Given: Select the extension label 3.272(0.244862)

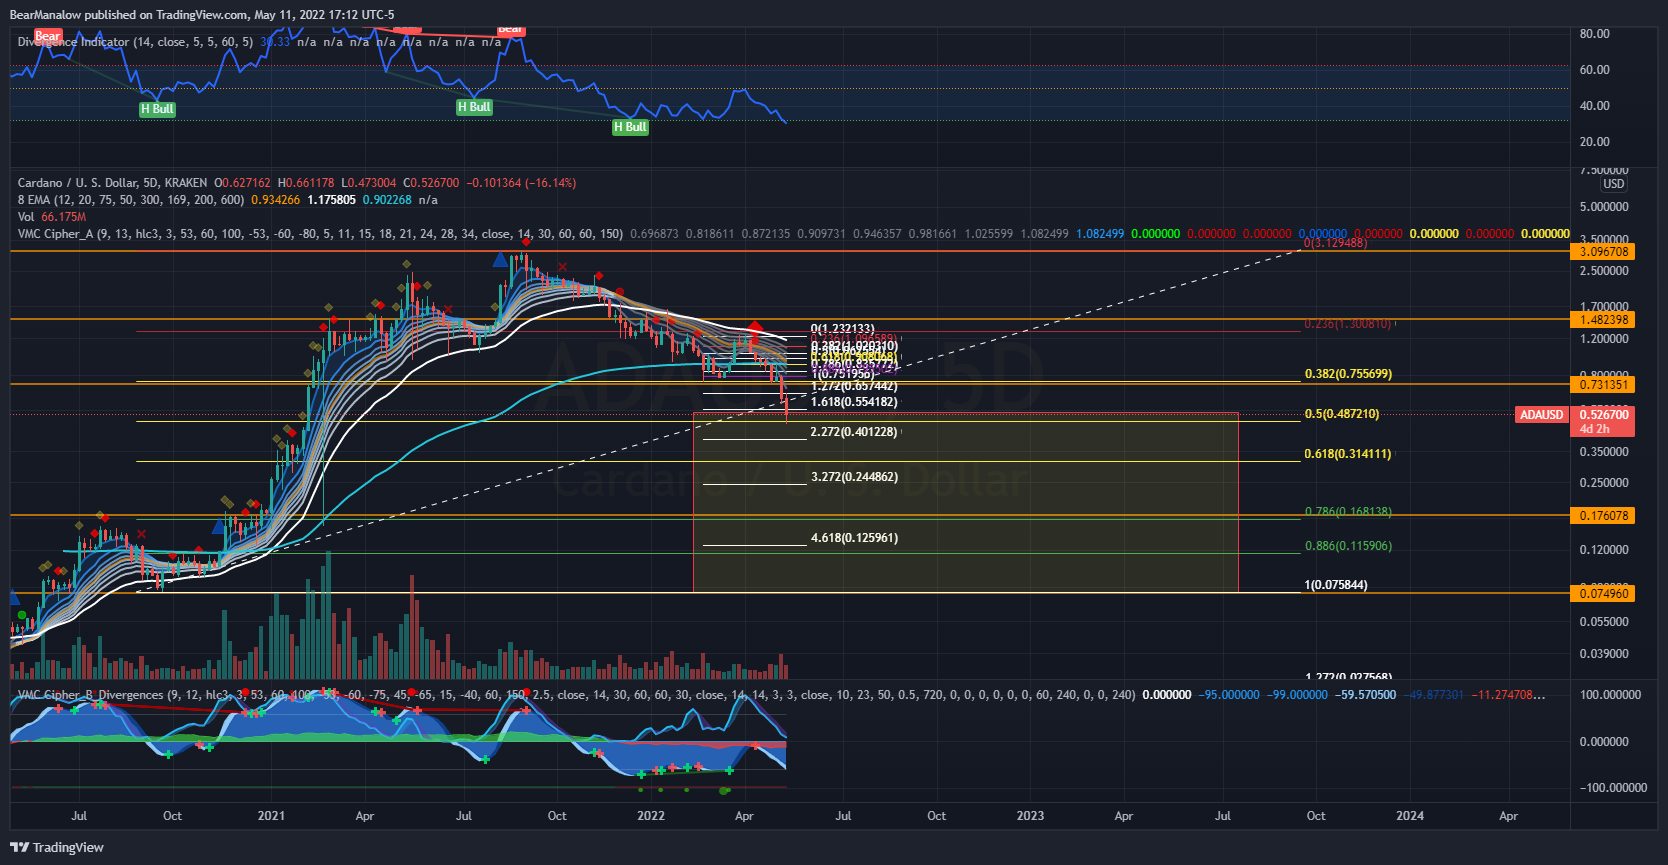Looking at the screenshot, I should coord(854,477).
